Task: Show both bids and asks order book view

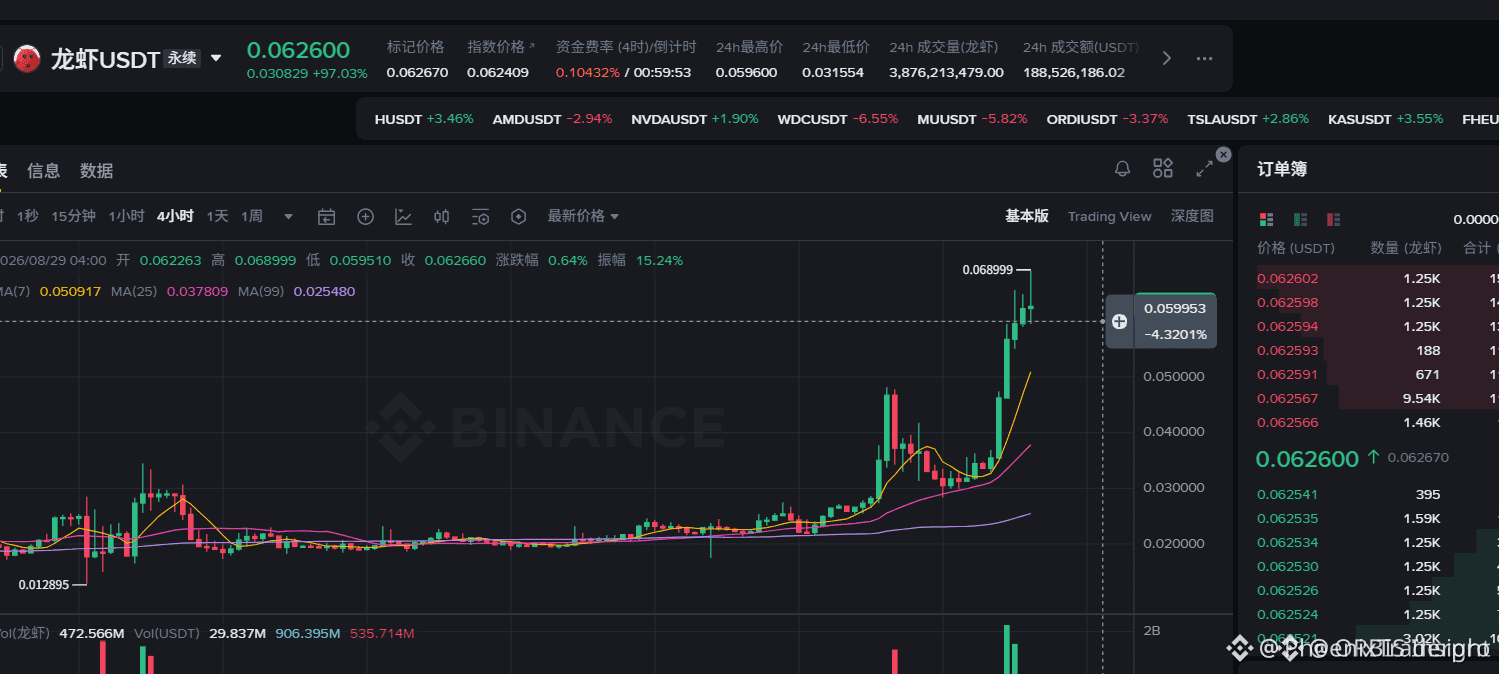Action: coord(1266,219)
